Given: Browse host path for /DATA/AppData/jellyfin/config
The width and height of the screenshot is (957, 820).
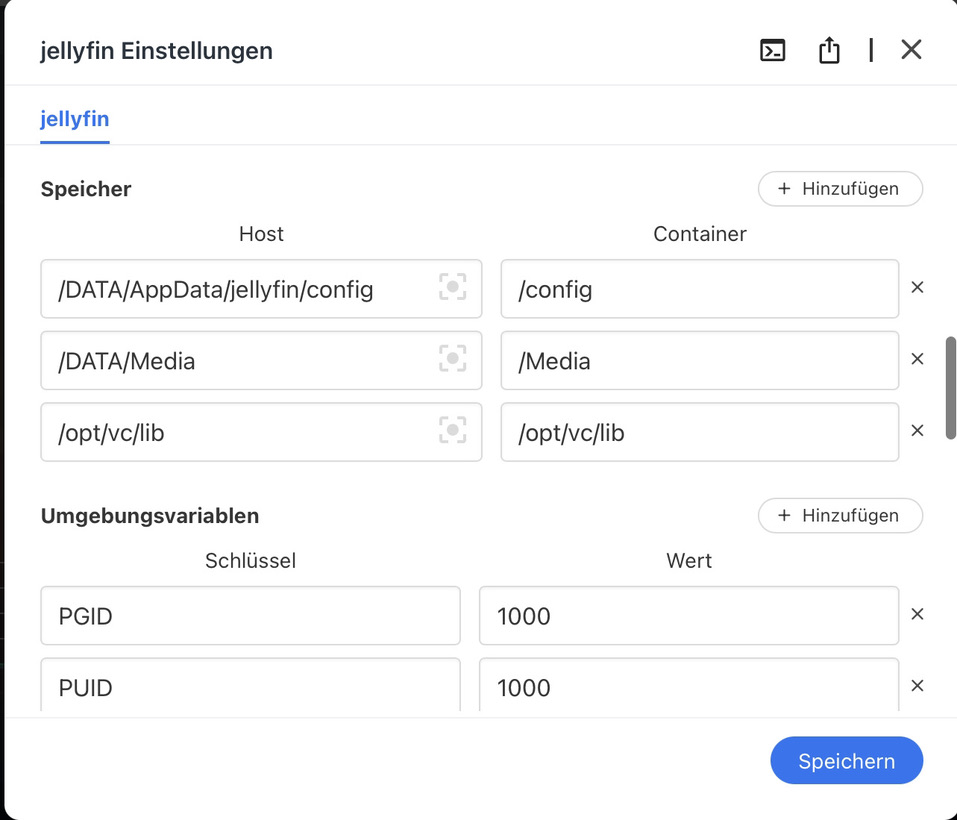Looking at the screenshot, I should [453, 288].
